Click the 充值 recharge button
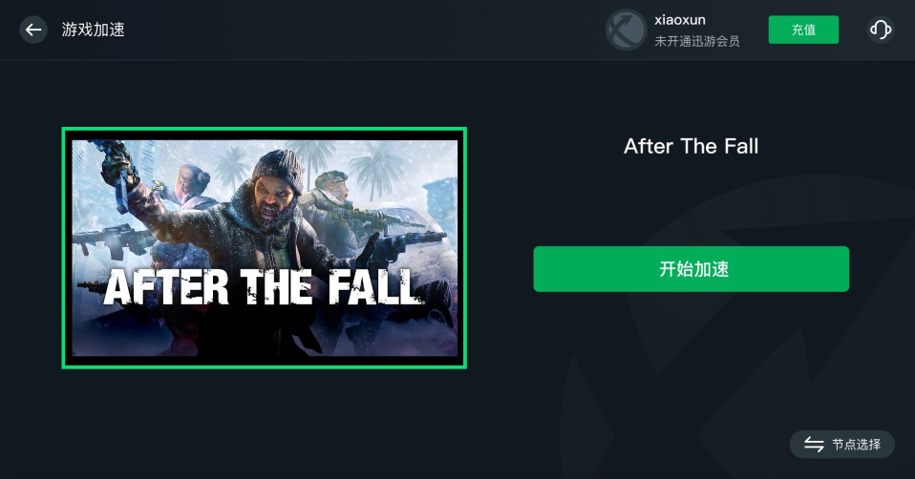 pos(804,30)
